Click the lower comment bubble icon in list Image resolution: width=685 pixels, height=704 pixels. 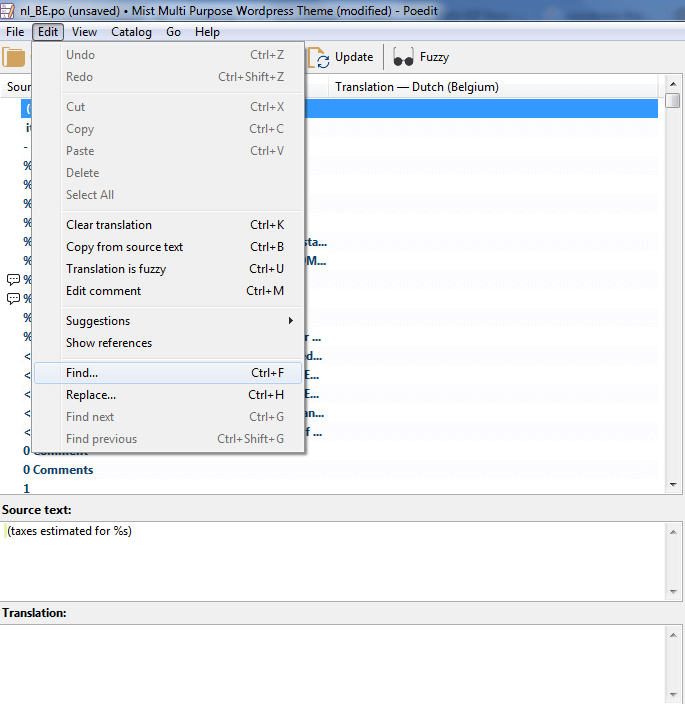pos(13,298)
